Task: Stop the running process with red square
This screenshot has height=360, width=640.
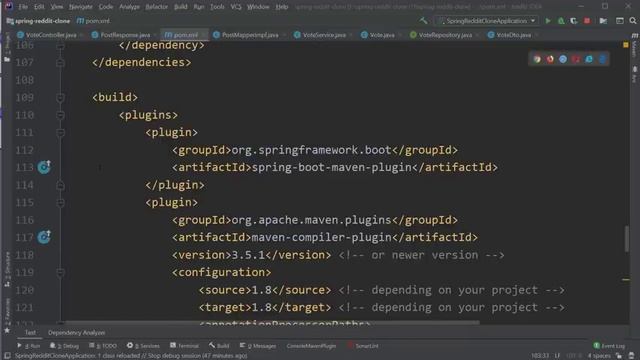Action: (x=587, y=20)
